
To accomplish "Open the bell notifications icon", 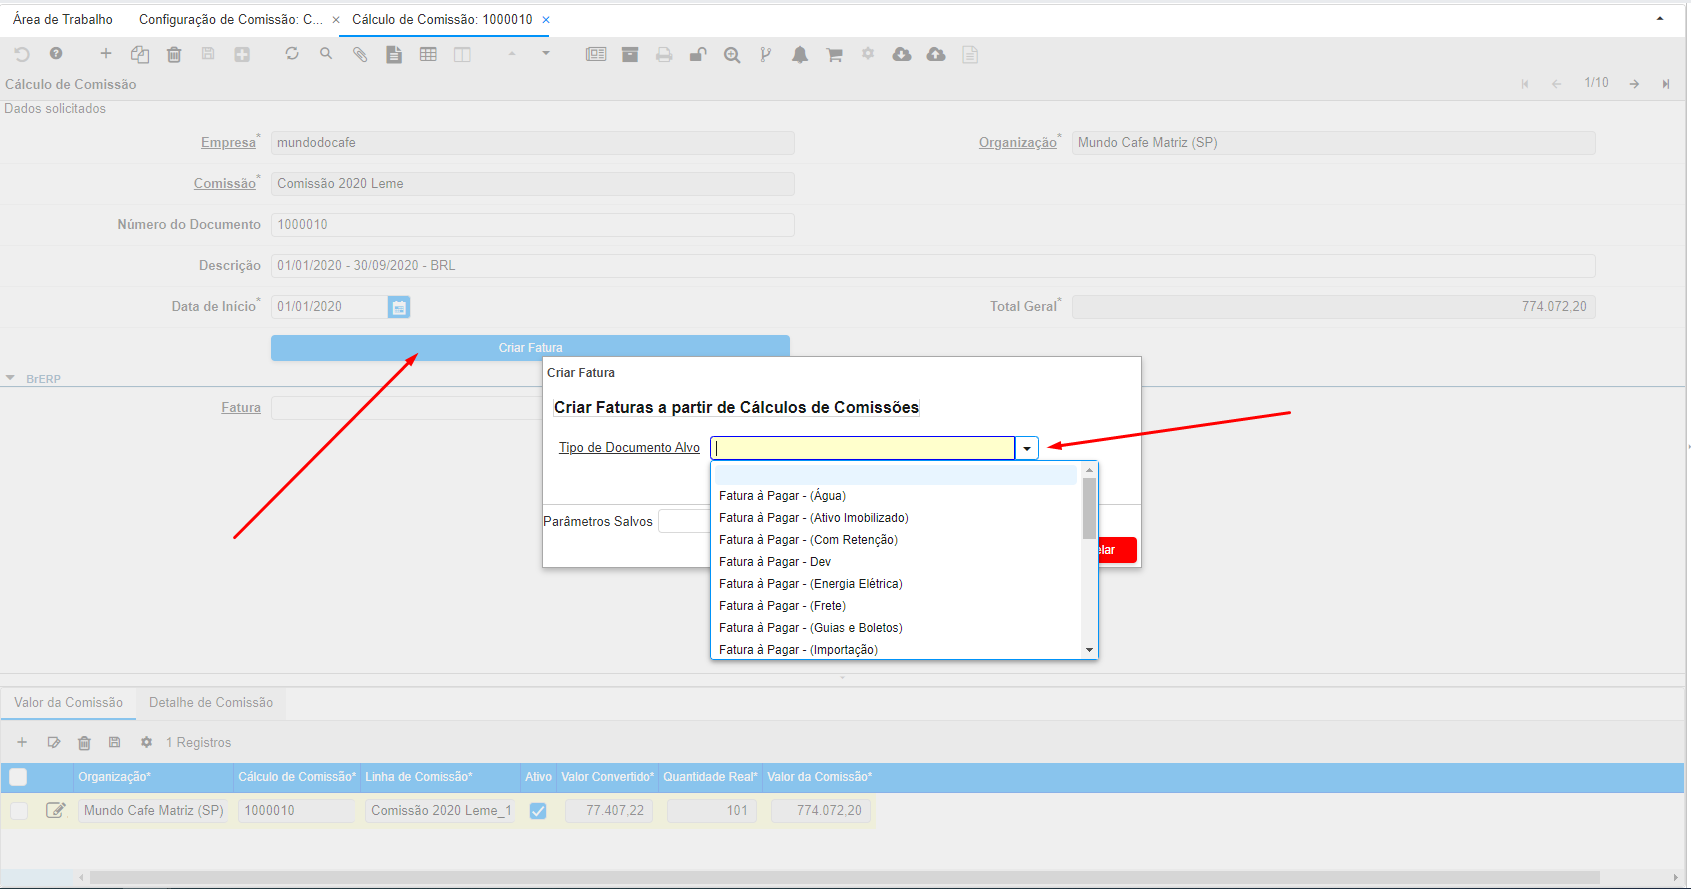I will [x=800, y=55].
